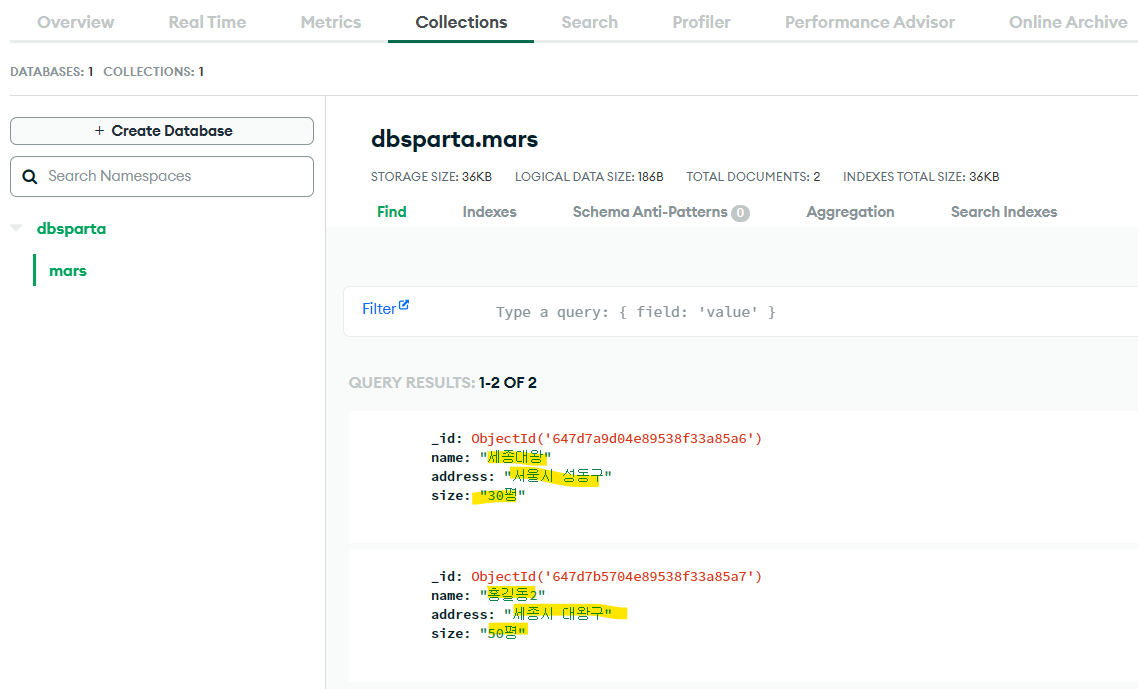Open the Performance Advisor tab
The image size is (1138, 689).
click(x=869, y=23)
